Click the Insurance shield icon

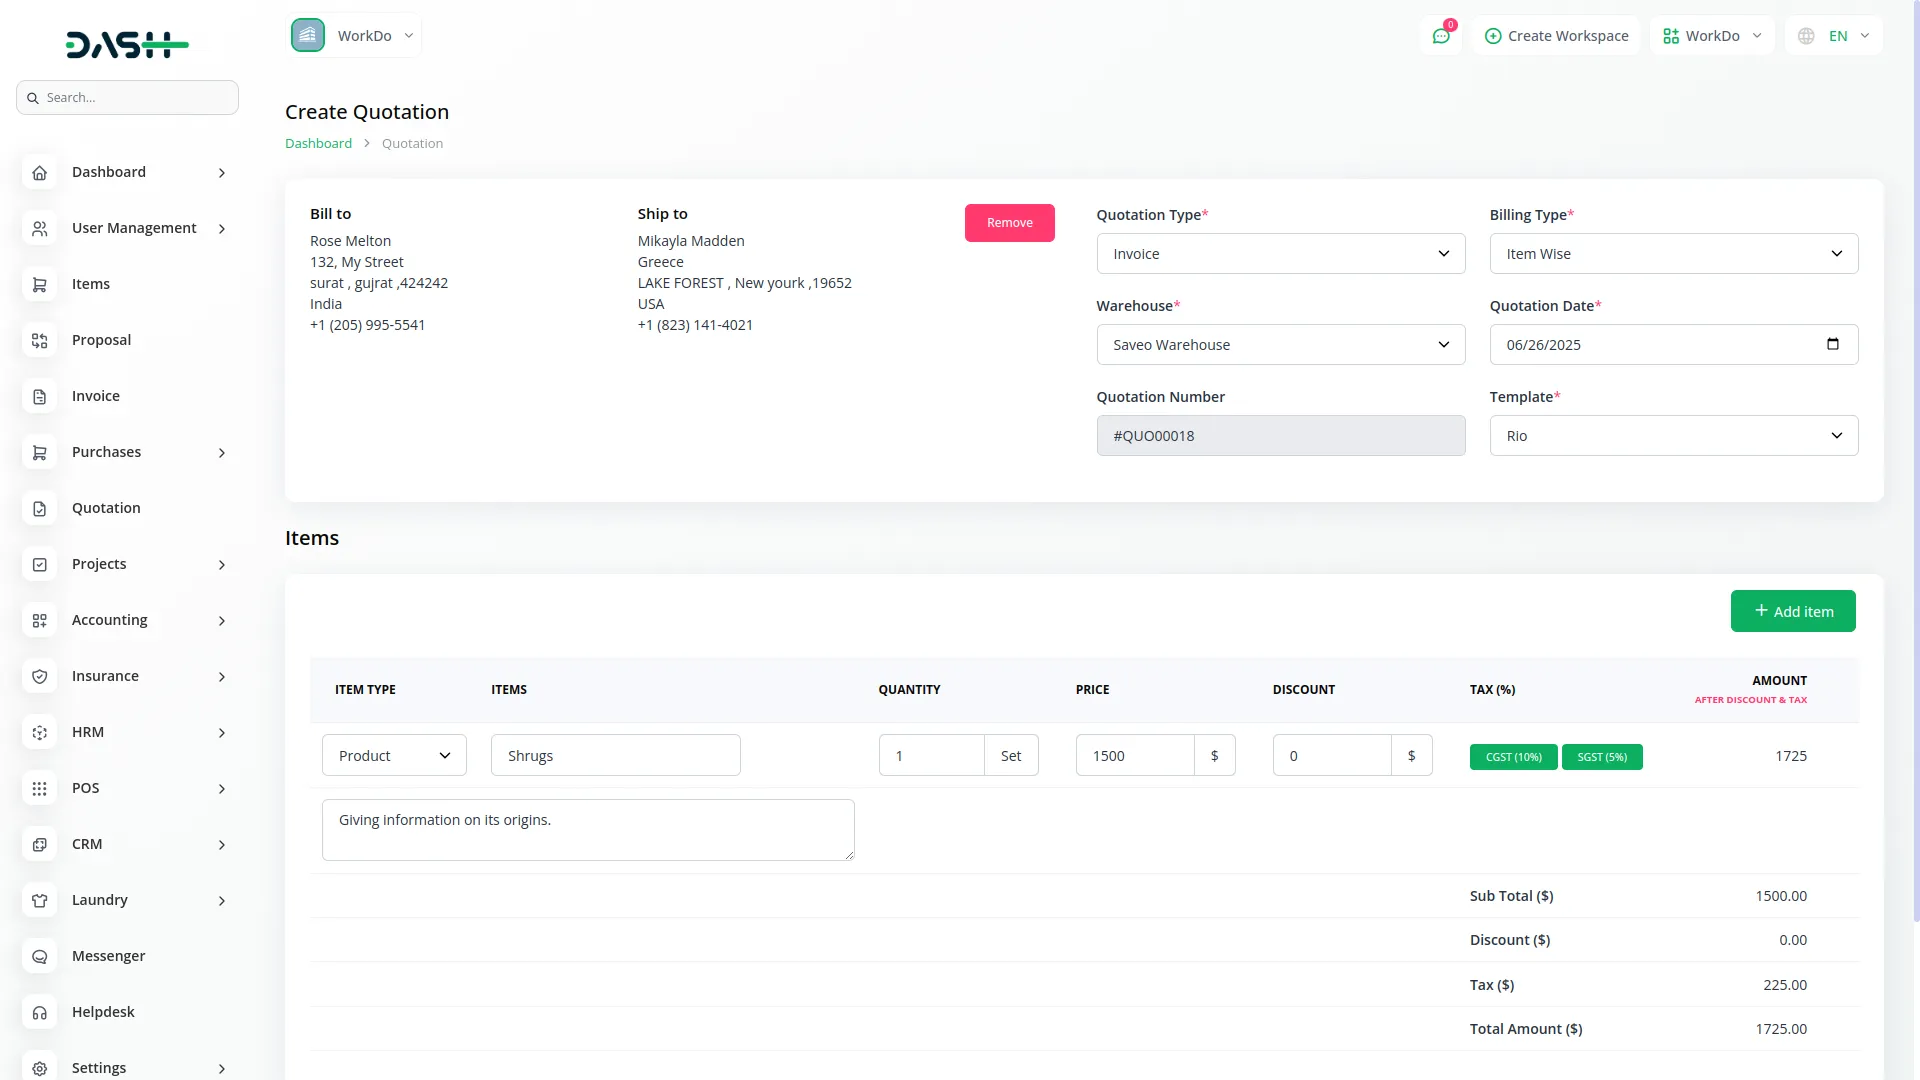point(39,677)
